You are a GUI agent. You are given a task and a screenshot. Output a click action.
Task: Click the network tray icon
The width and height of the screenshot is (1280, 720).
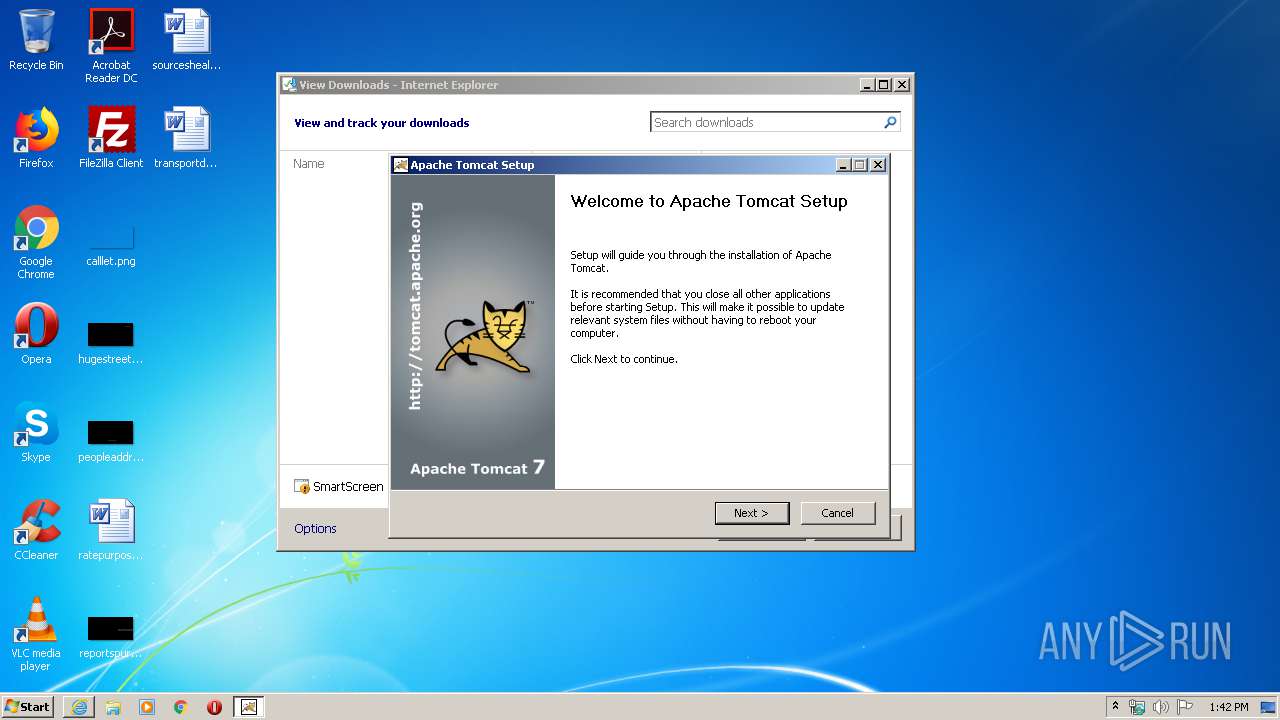[x=1137, y=707]
